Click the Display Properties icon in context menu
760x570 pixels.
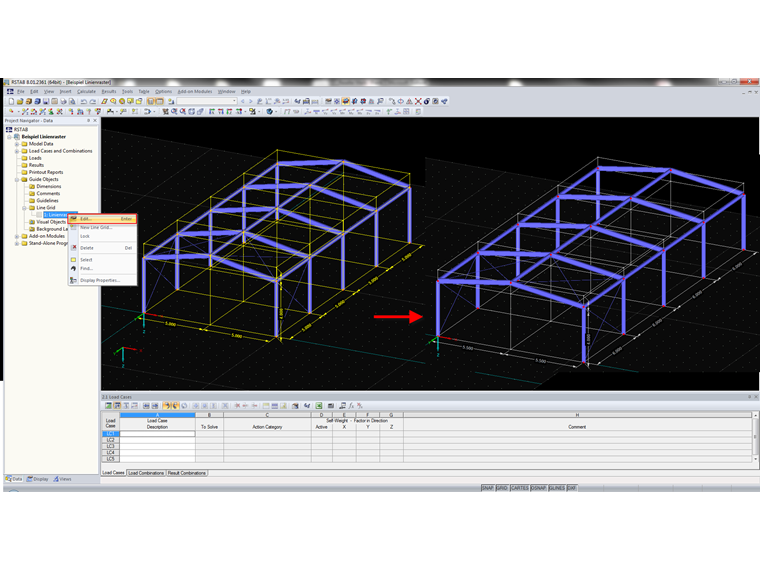(x=74, y=280)
